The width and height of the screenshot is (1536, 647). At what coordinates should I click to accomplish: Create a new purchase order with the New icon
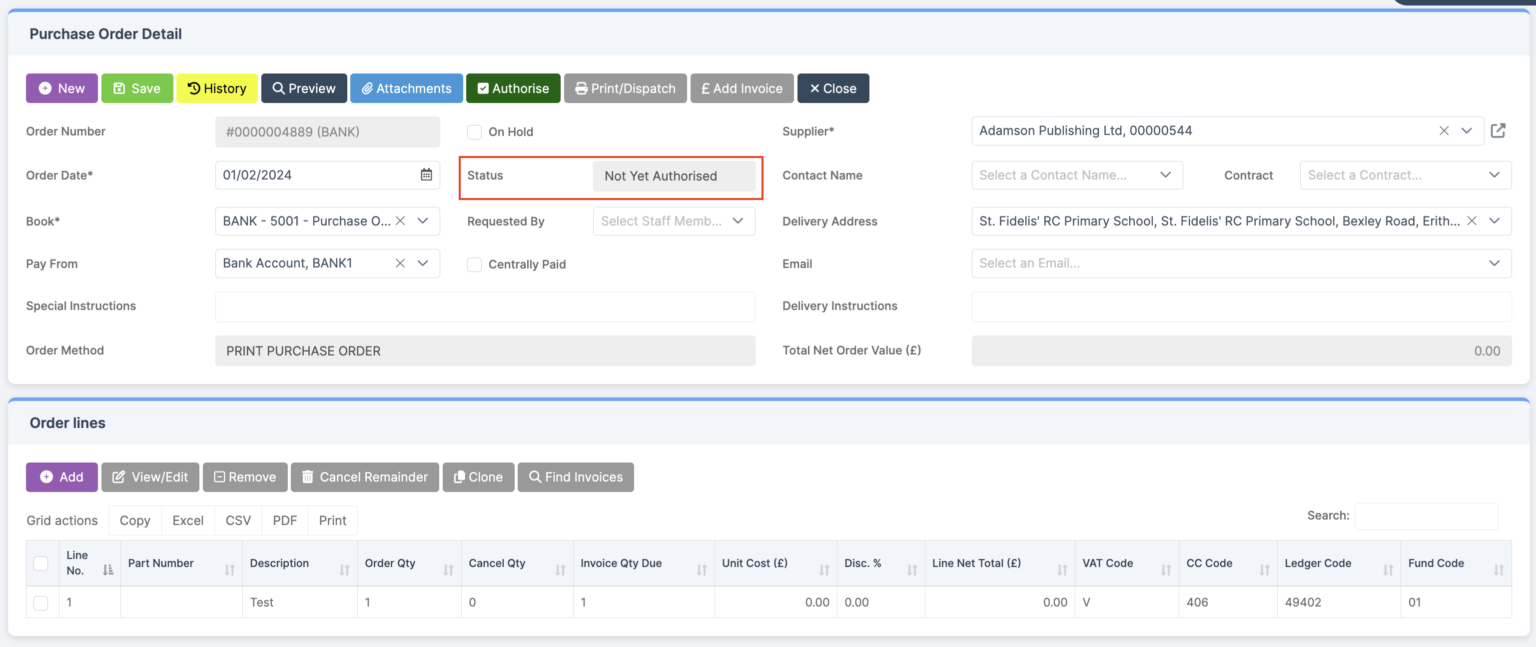[61, 88]
